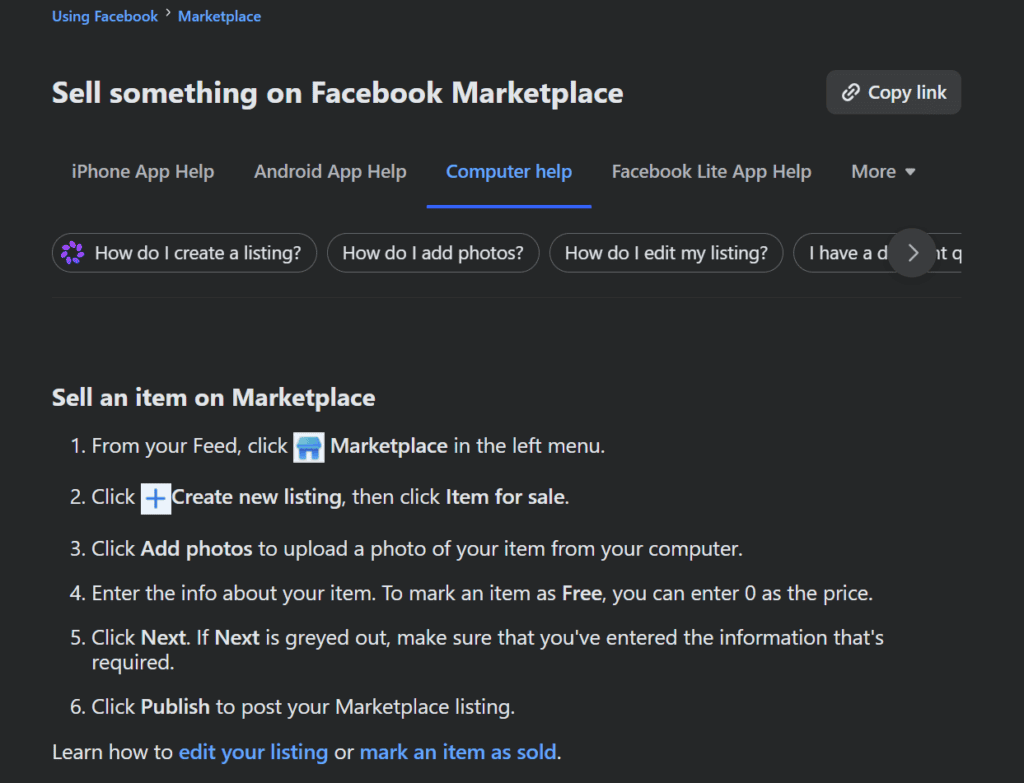Viewport: 1024px width, 783px height.
Task: Click the 'Sell something on Facebook Marketplace' title
Action: pos(338,93)
